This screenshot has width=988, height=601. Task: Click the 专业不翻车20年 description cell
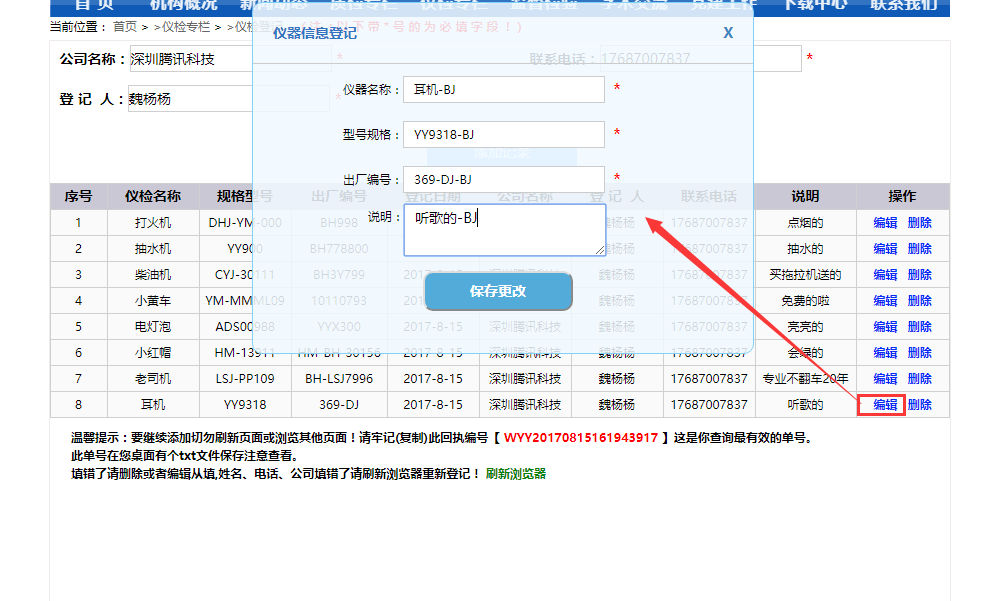pyautogui.click(x=805, y=379)
